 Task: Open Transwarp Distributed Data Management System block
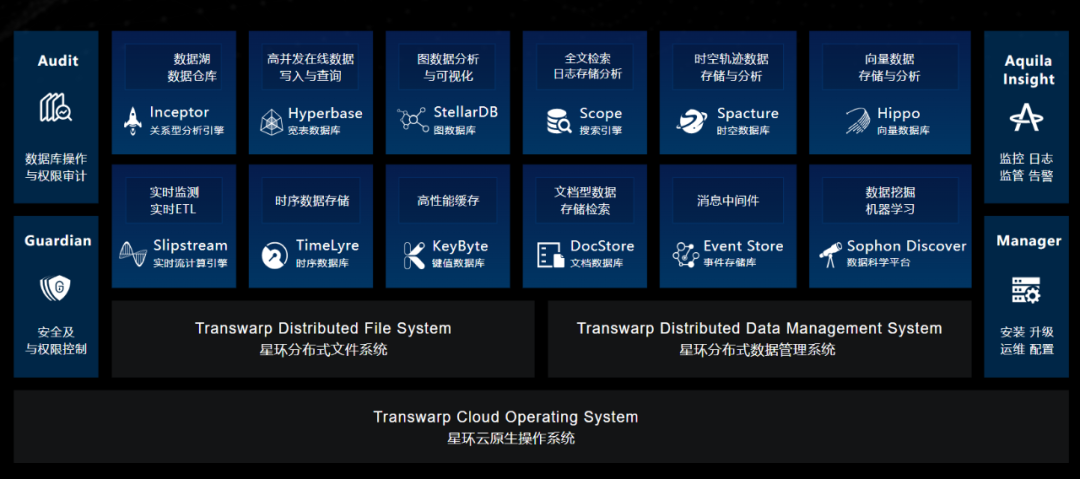pyautogui.click(x=760, y=338)
